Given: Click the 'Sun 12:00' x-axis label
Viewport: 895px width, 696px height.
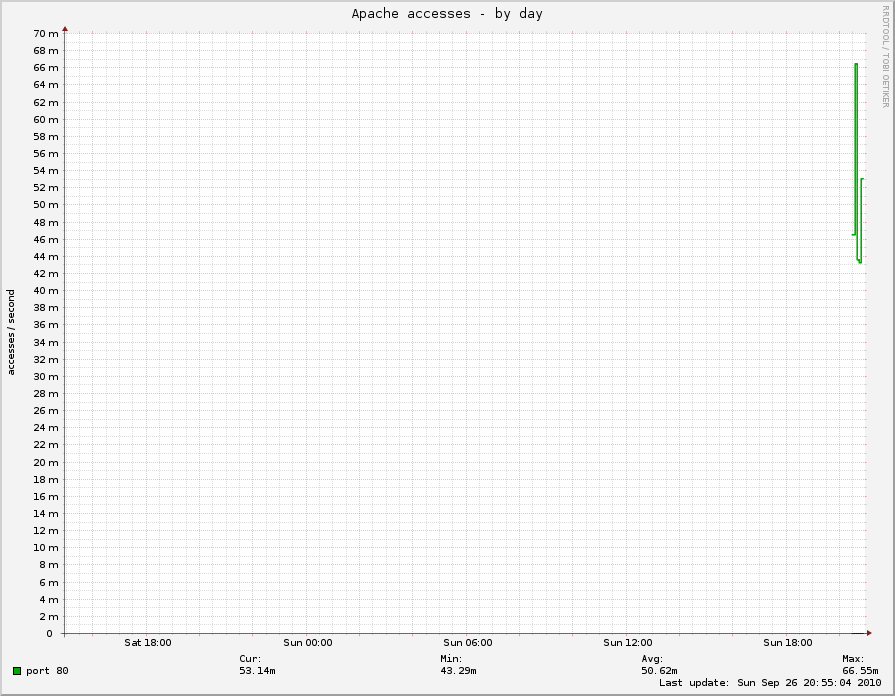Looking at the screenshot, I should click(628, 642).
